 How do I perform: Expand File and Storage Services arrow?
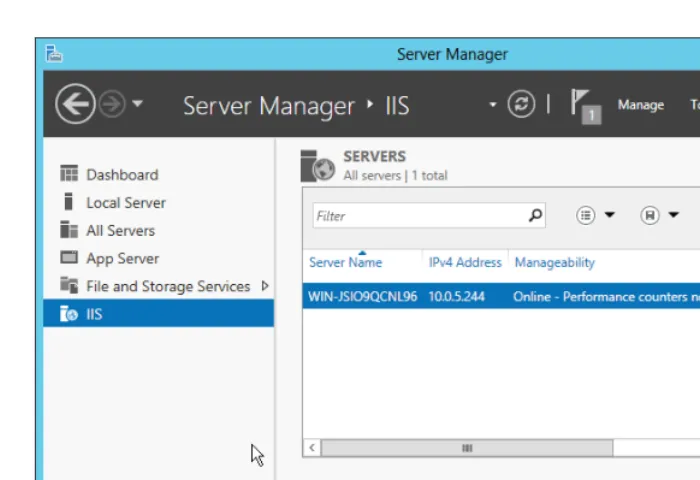(x=265, y=286)
